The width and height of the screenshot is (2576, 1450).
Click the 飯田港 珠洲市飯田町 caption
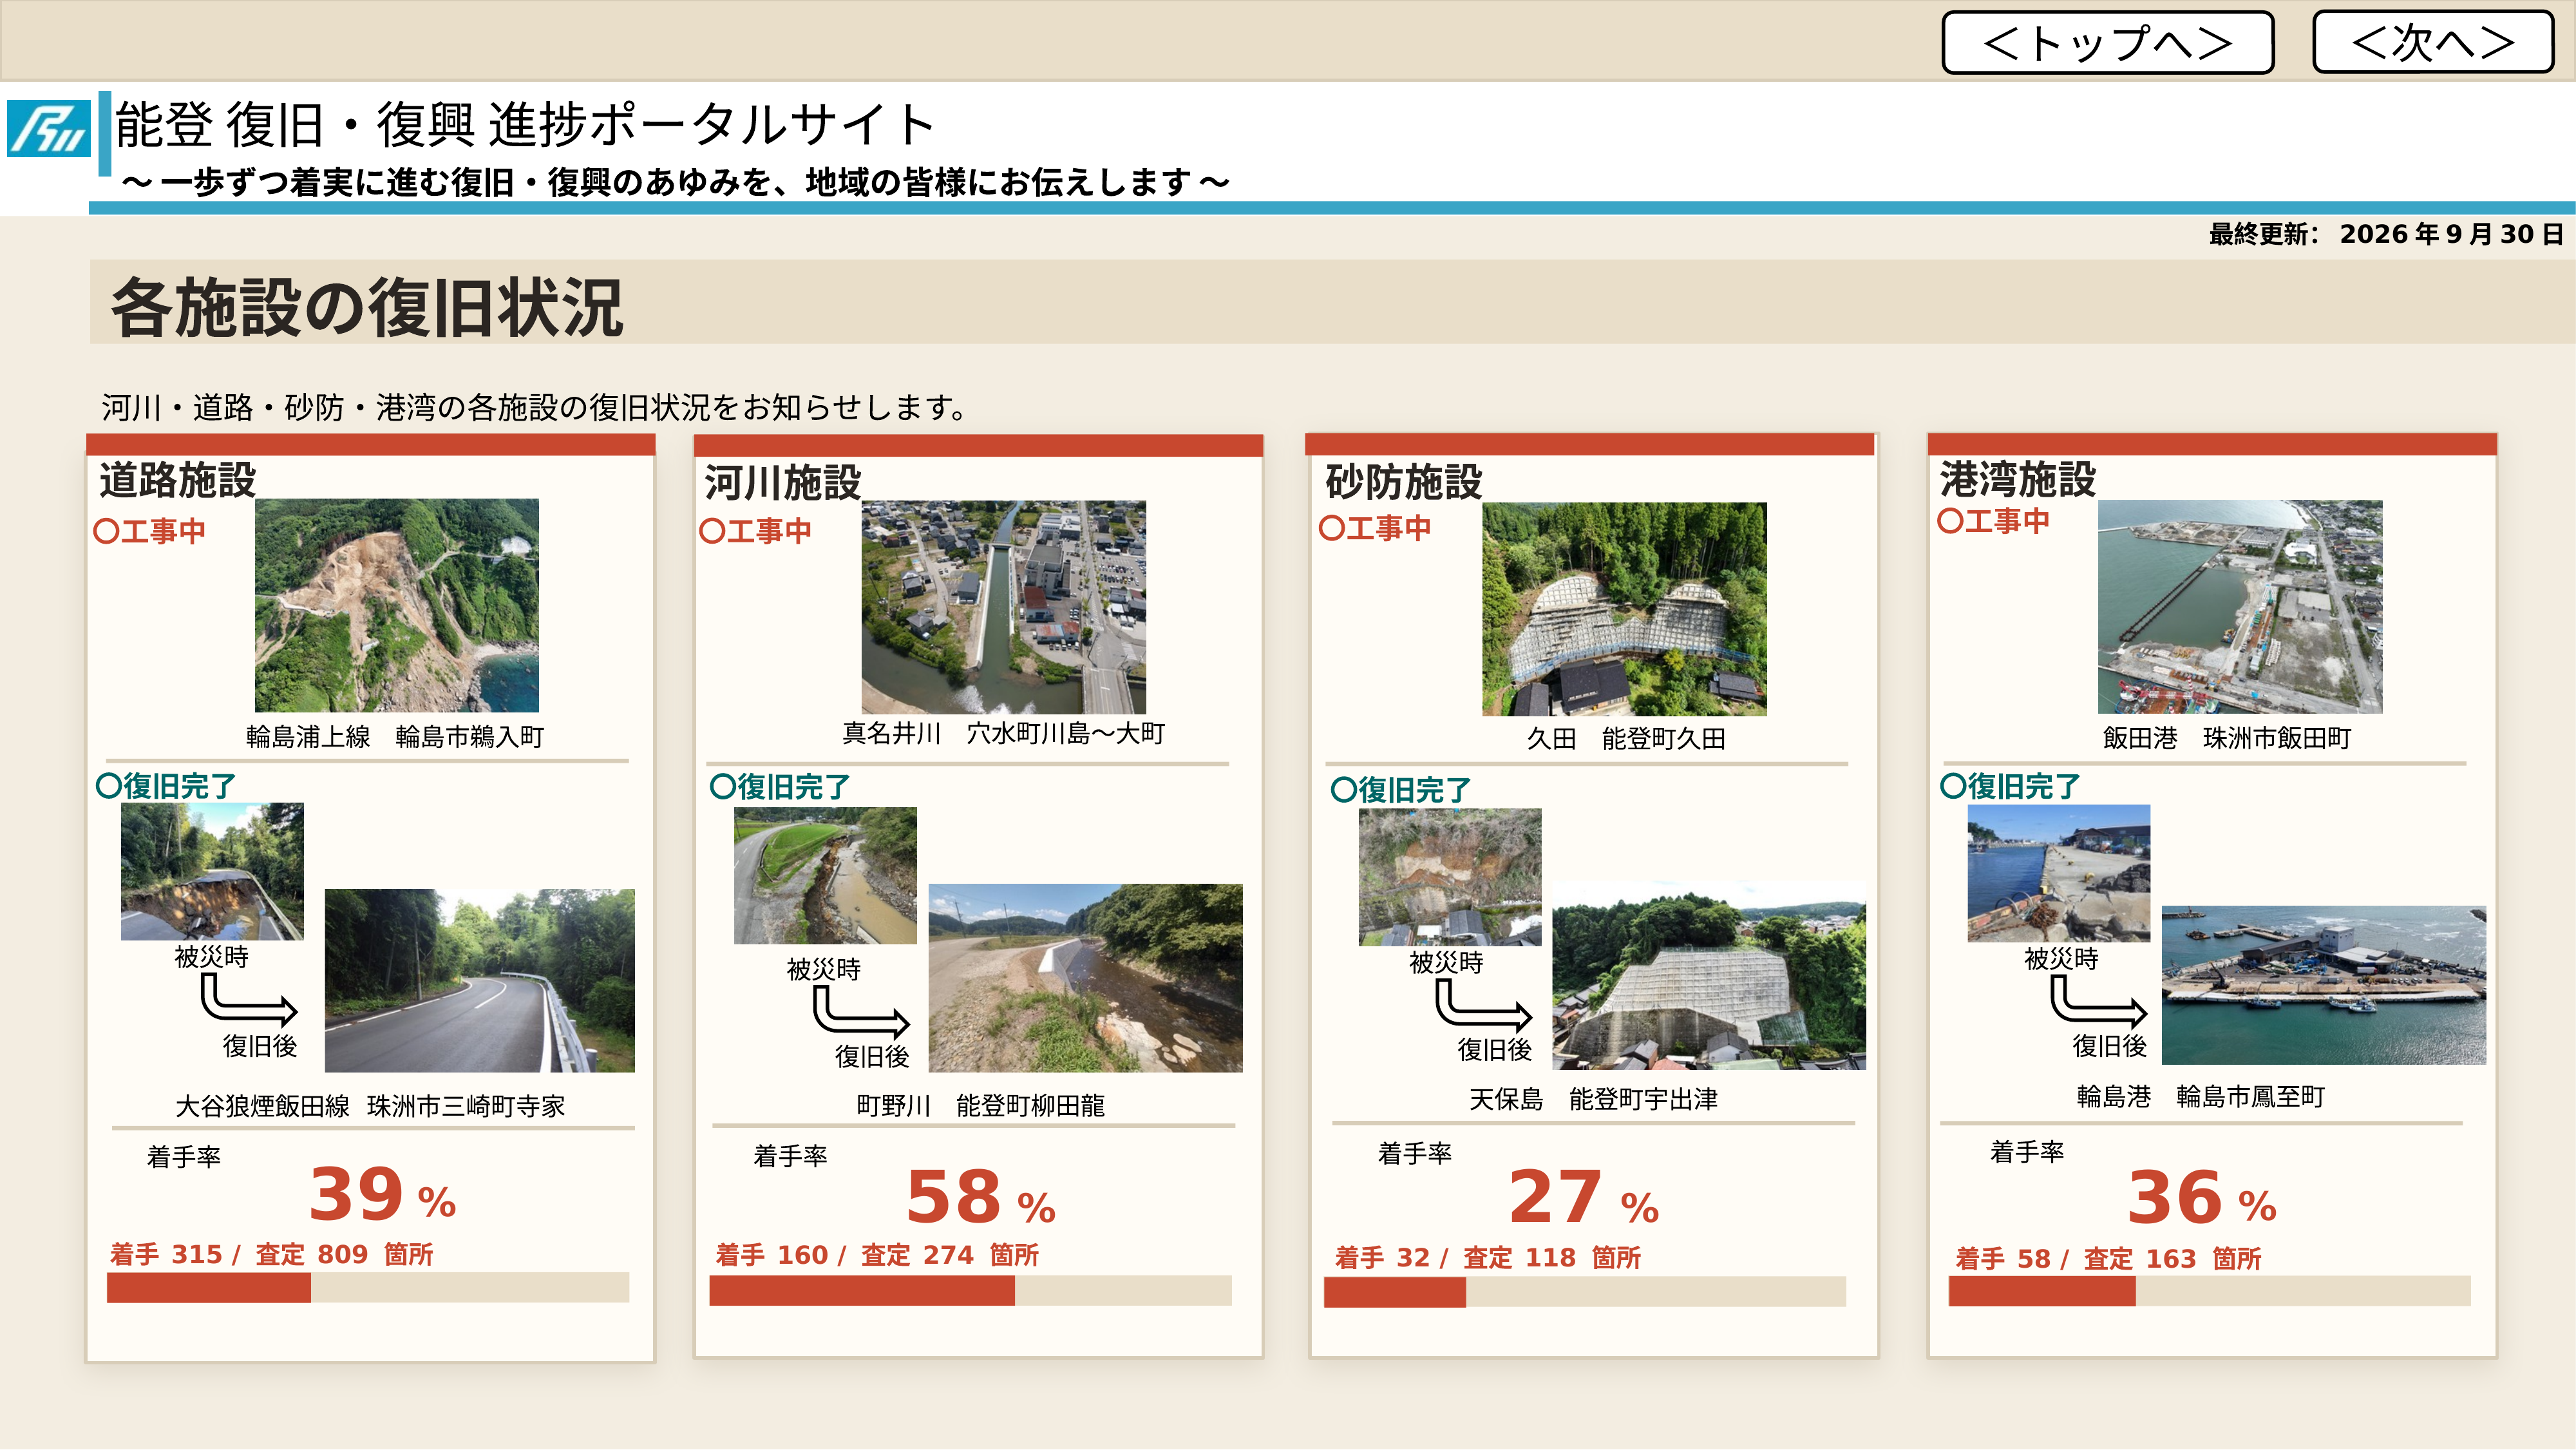pos(2227,738)
